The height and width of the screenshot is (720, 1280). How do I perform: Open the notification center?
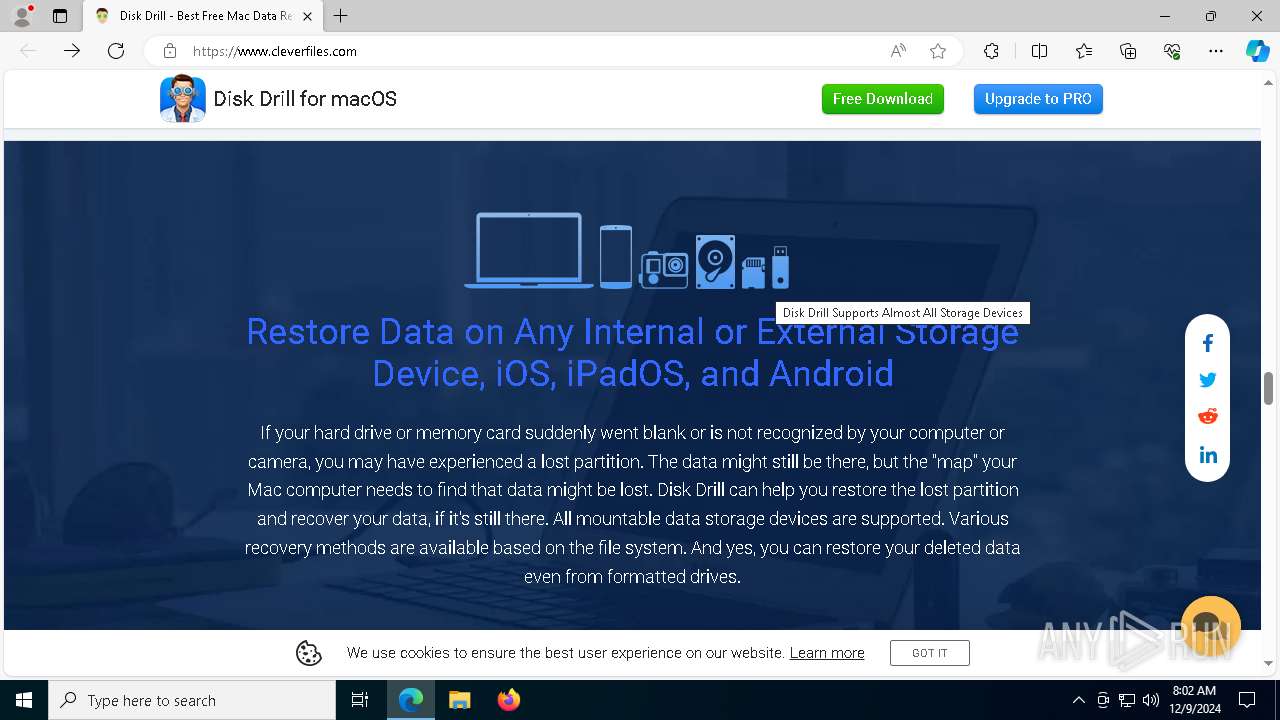click(x=1247, y=700)
